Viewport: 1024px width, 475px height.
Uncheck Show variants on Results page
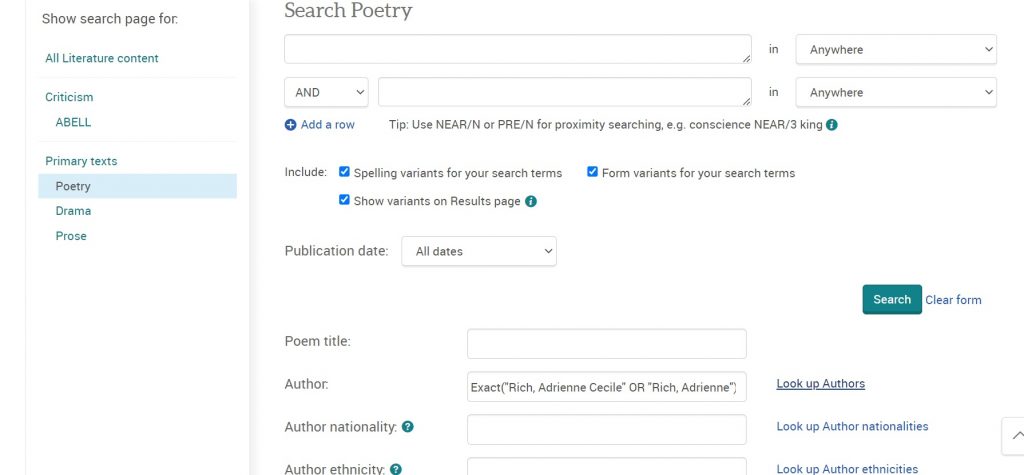(344, 200)
